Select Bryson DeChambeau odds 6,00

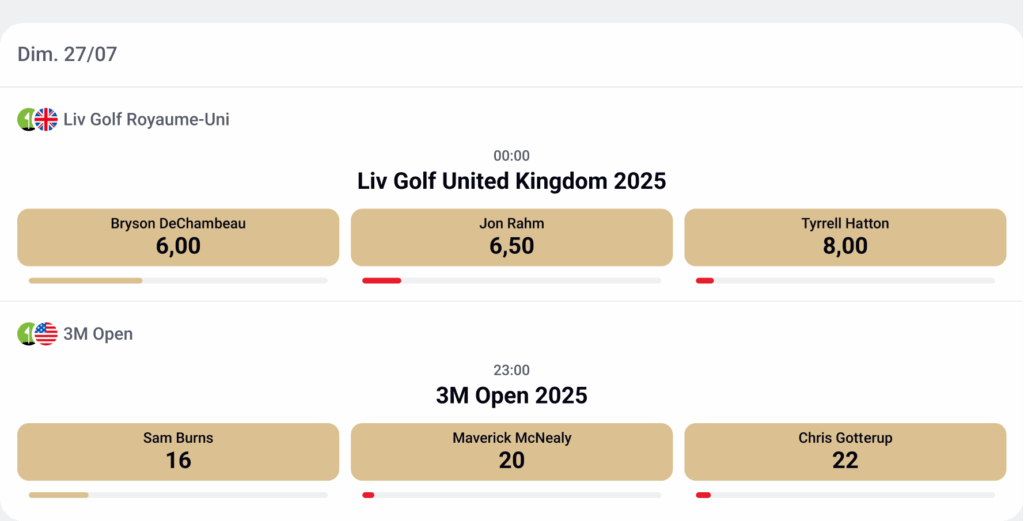(178, 237)
